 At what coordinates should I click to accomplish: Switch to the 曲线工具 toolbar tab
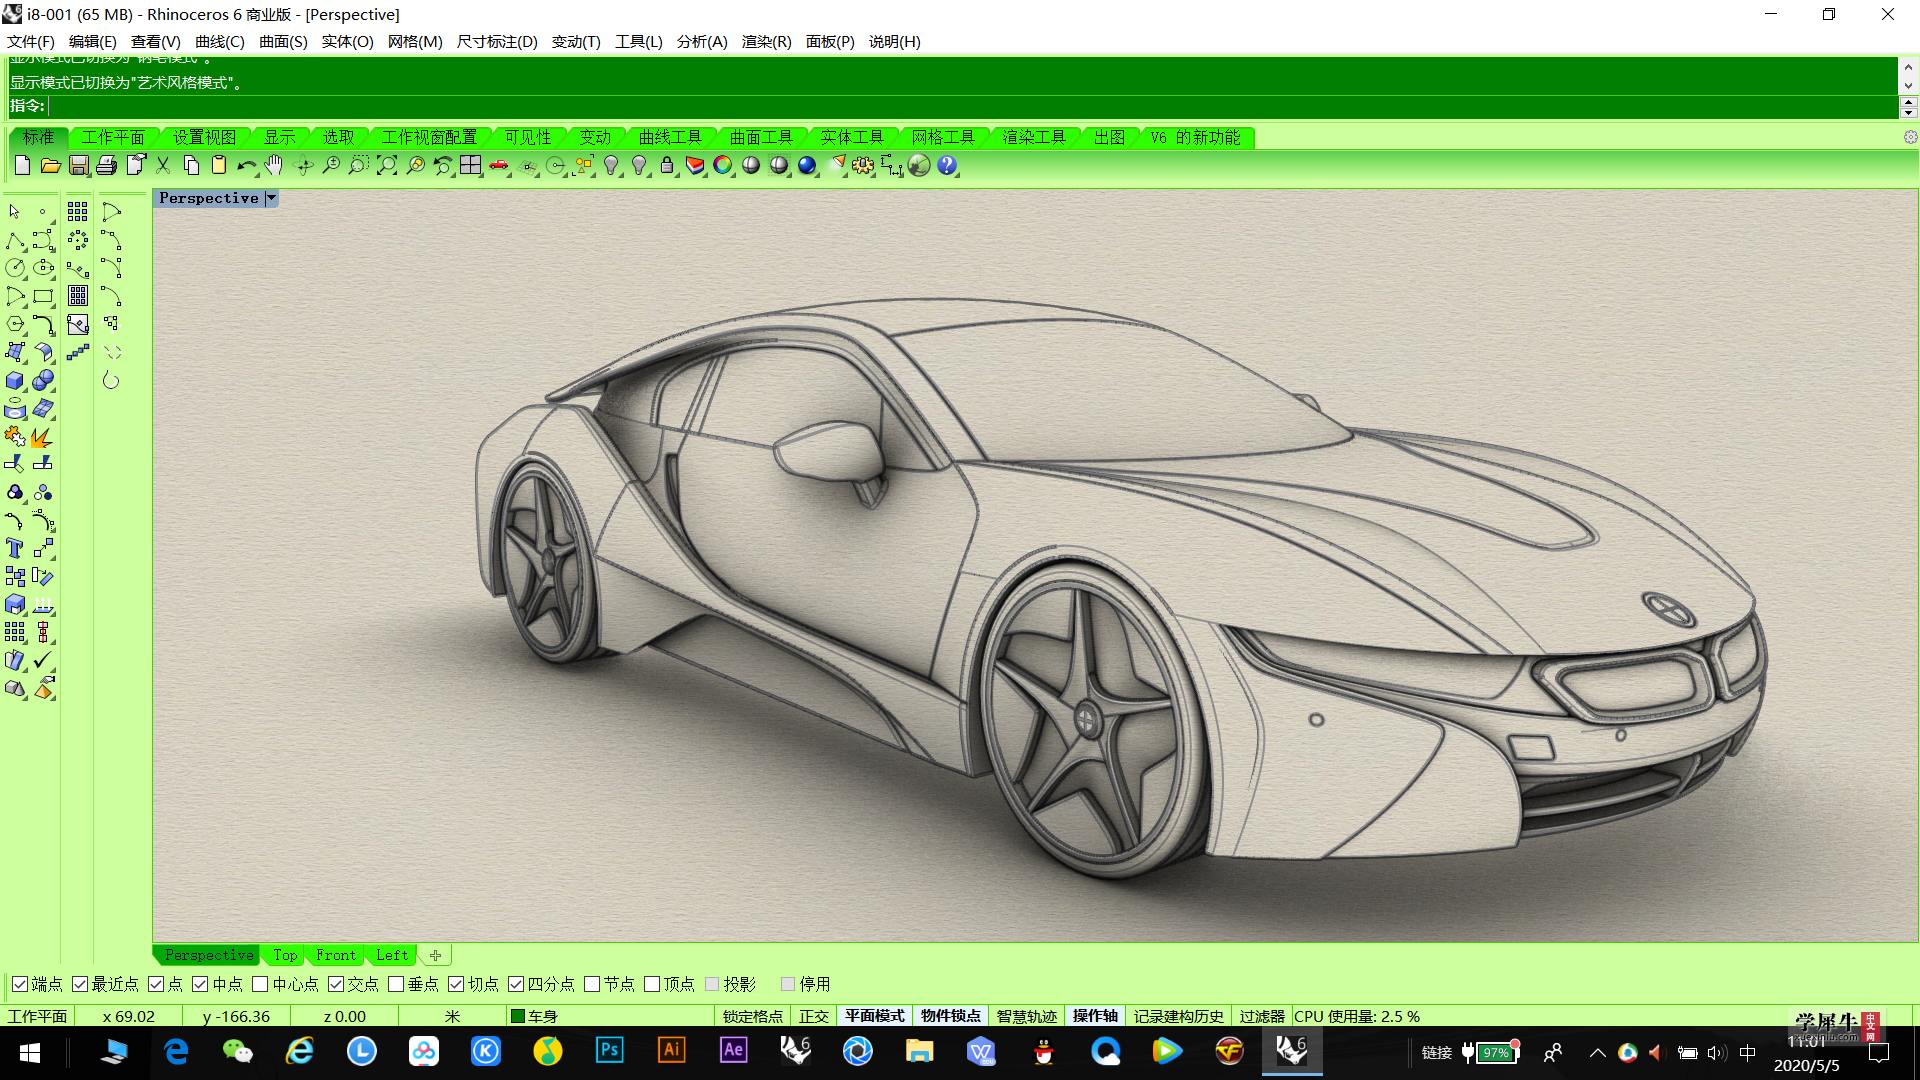670,137
